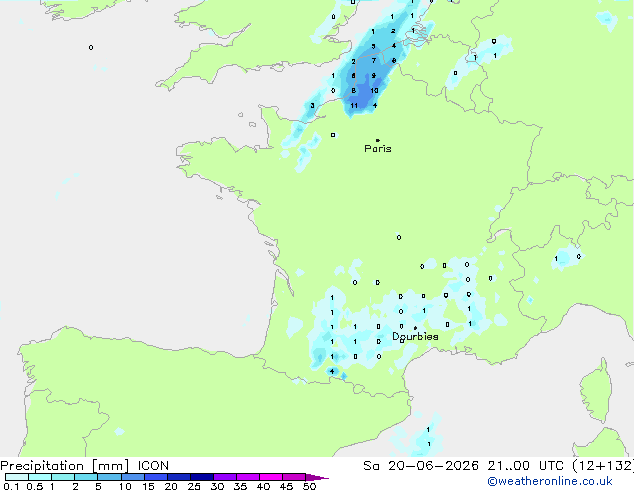Click the precipitation value 11 on map
The image size is (634, 490).
pyautogui.click(x=354, y=106)
